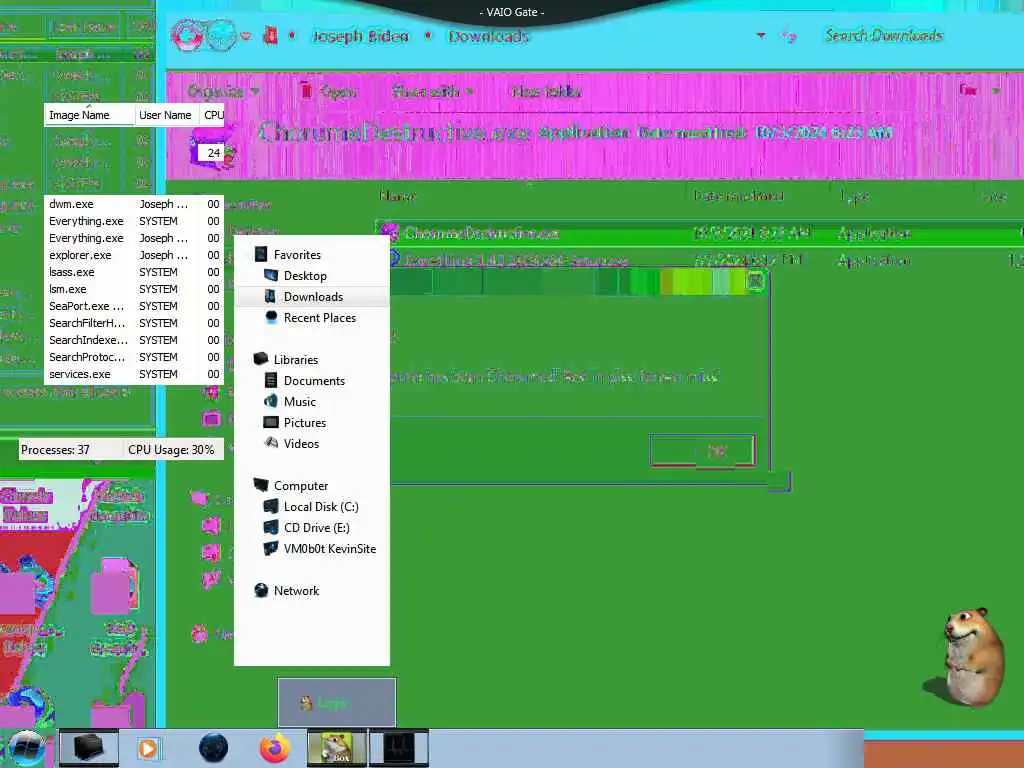The width and height of the screenshot is (1024, 768).
Task: Focus the Search Downloads field
Action: pos(884,35)
